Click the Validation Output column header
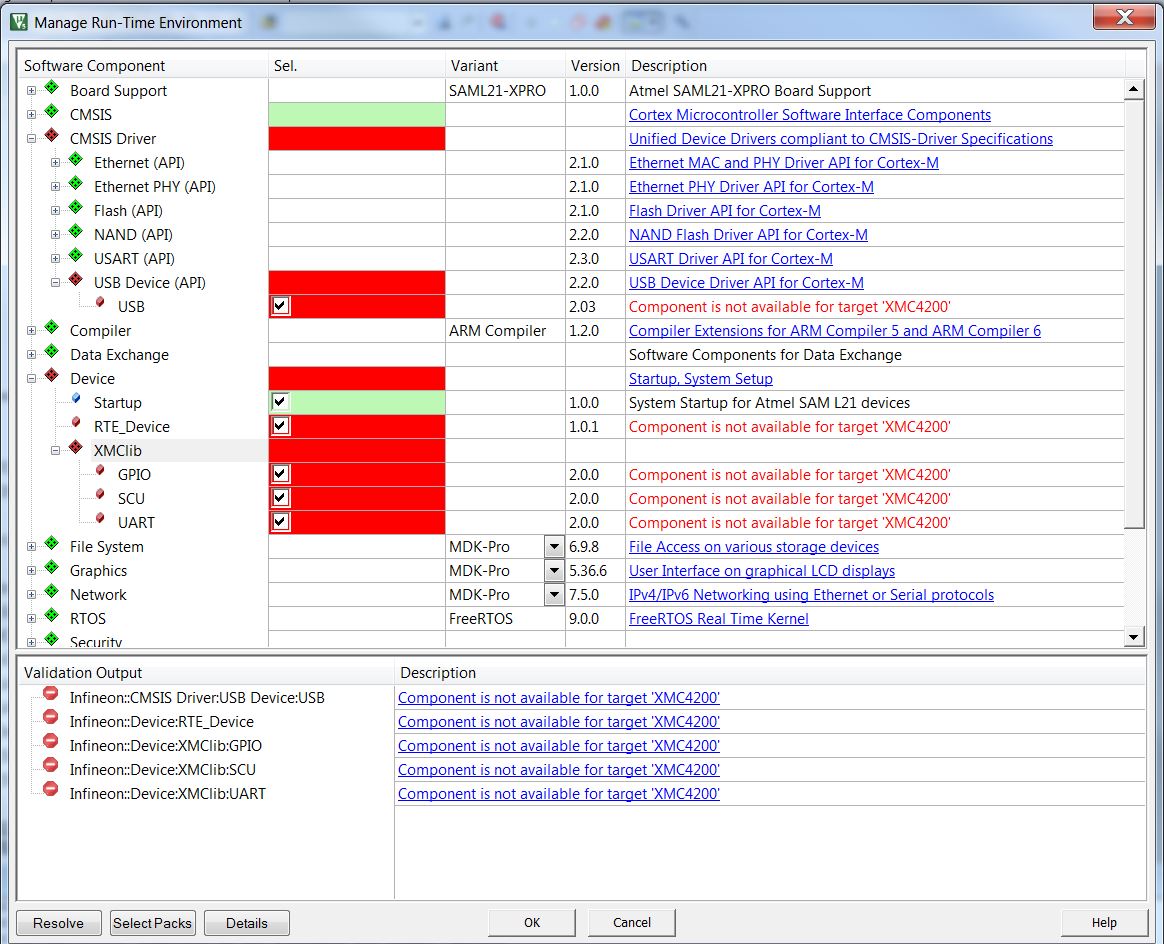This screenshot has height=944, width=1164. [x=83, y=673]
